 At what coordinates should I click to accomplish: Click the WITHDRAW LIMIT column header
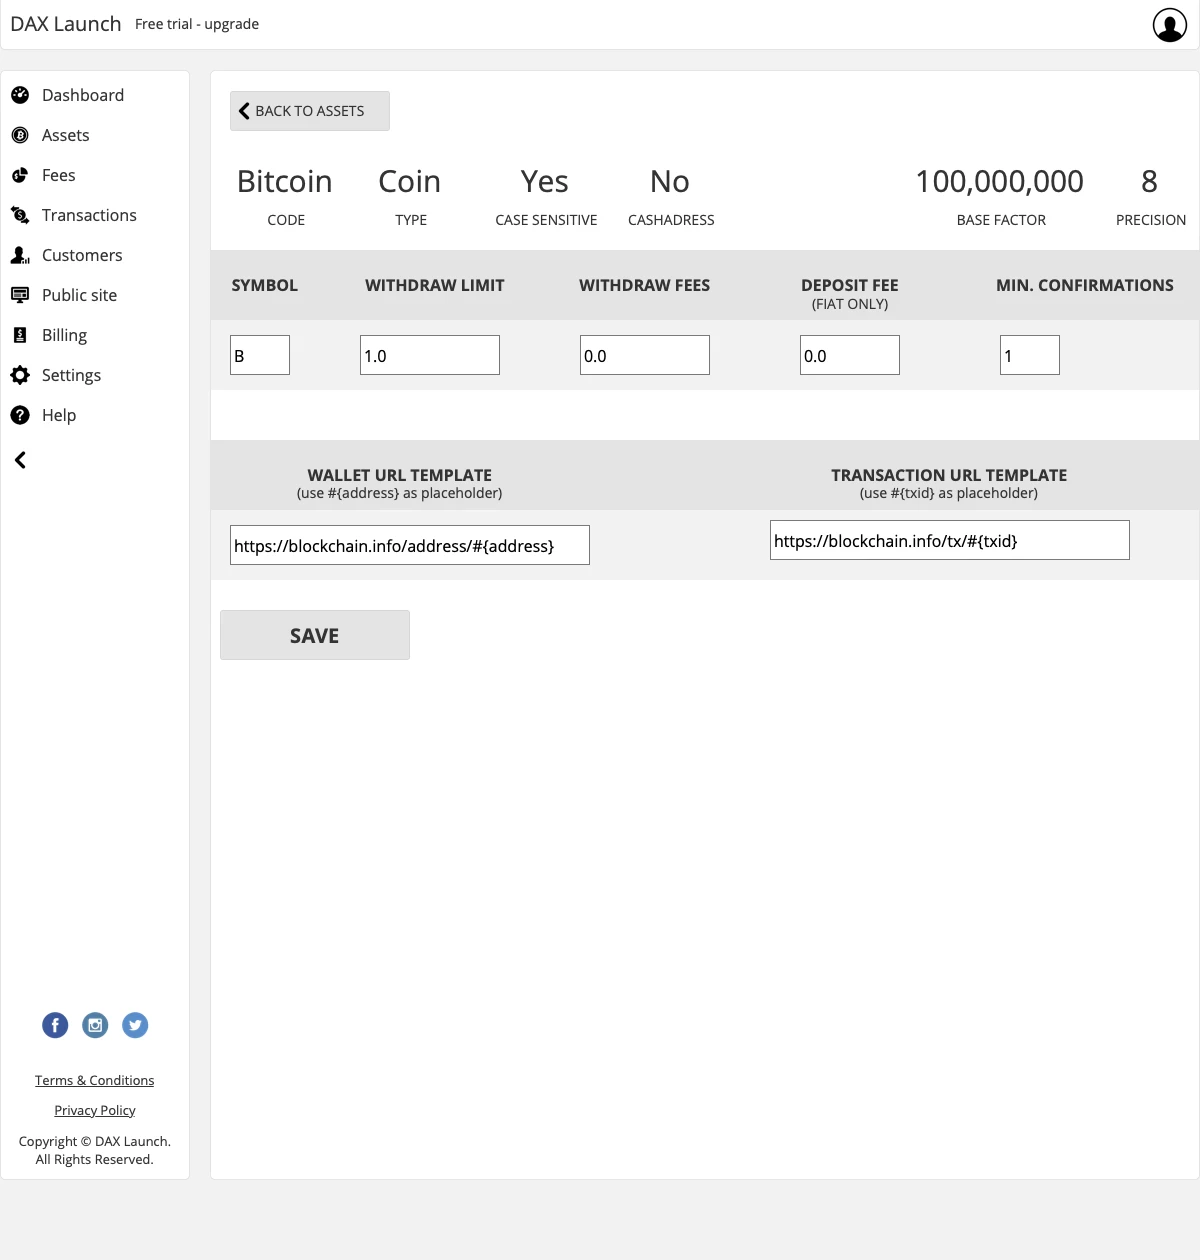pos(435,285)
